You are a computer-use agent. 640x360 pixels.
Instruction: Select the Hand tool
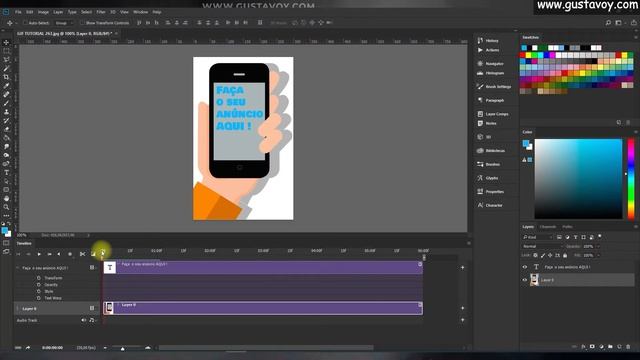click(6, 198)
